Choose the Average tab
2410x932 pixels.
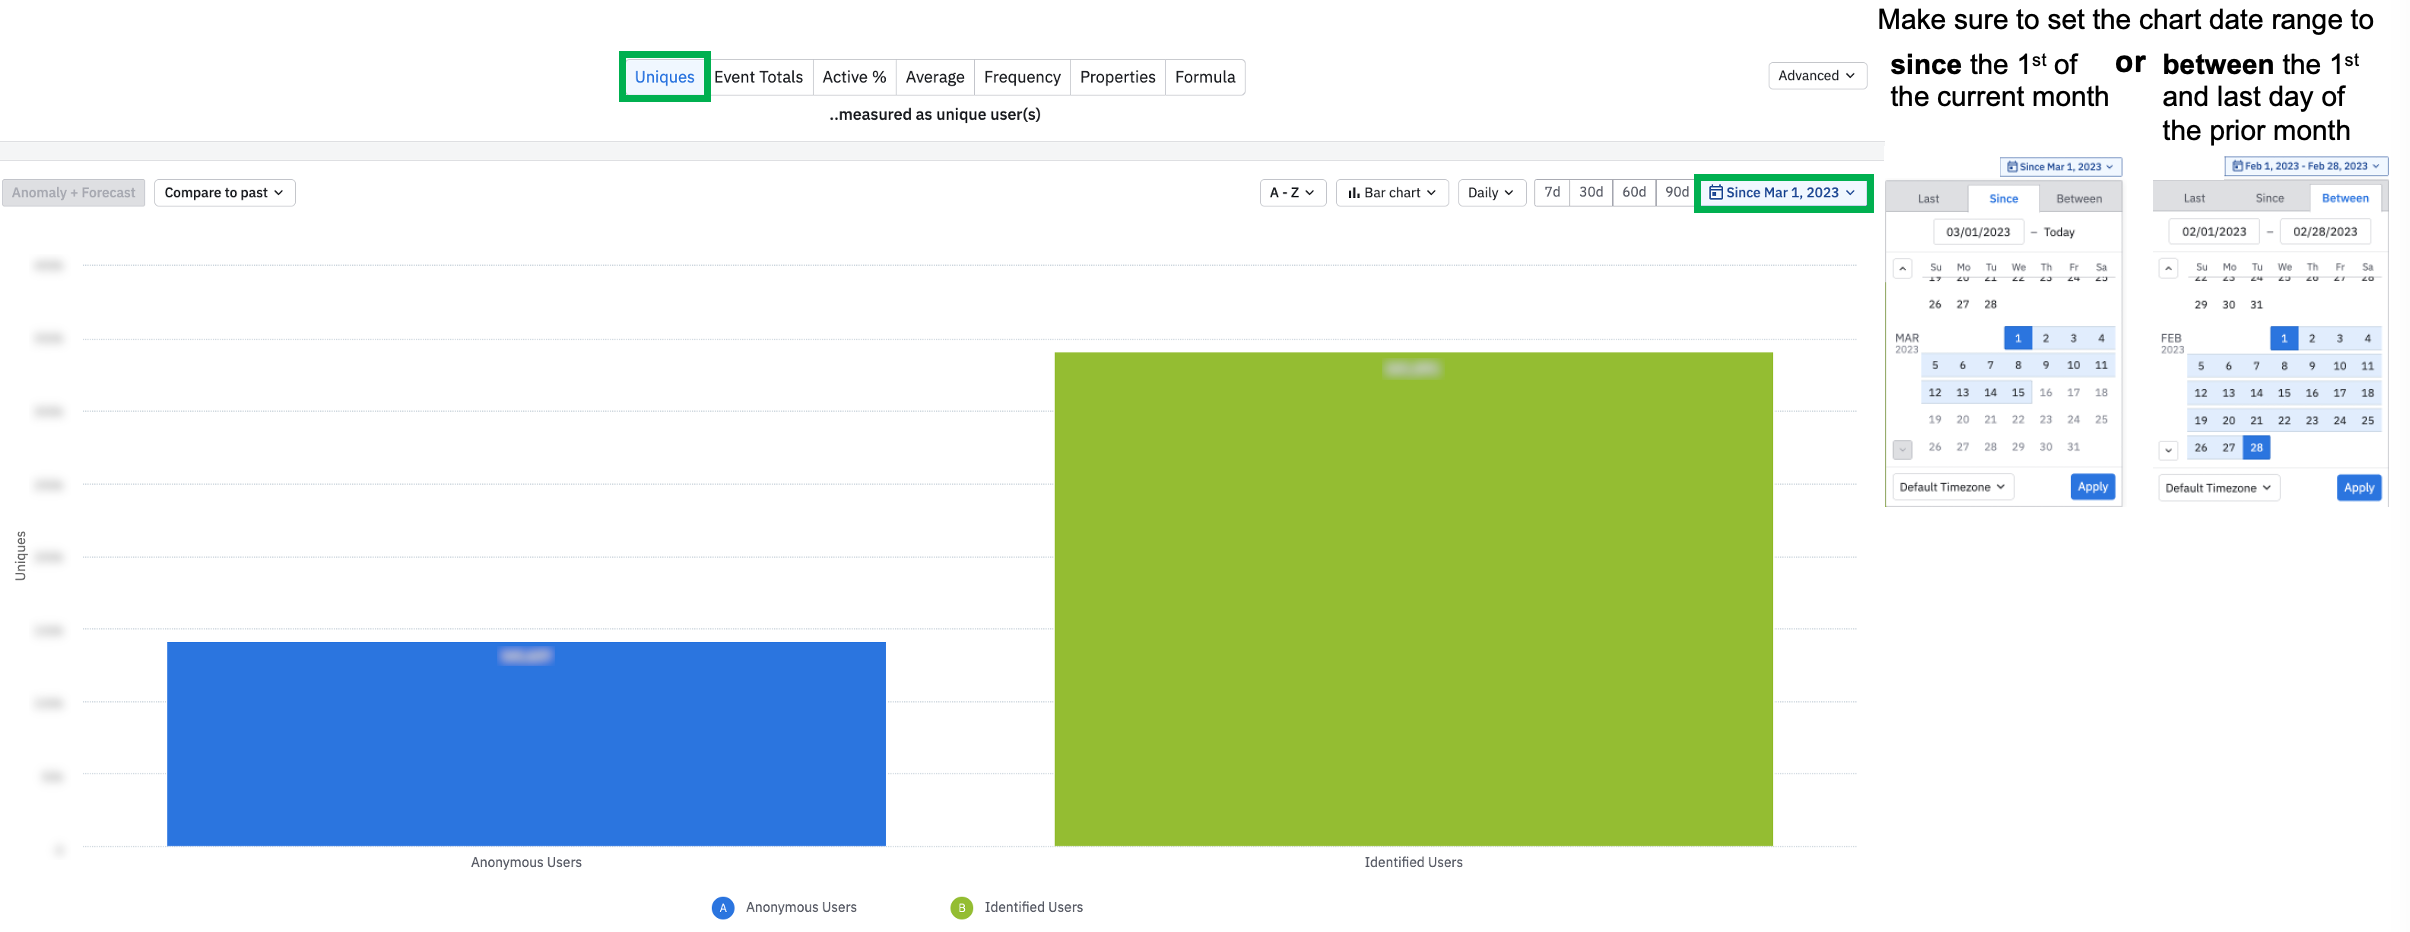[935, 77]
